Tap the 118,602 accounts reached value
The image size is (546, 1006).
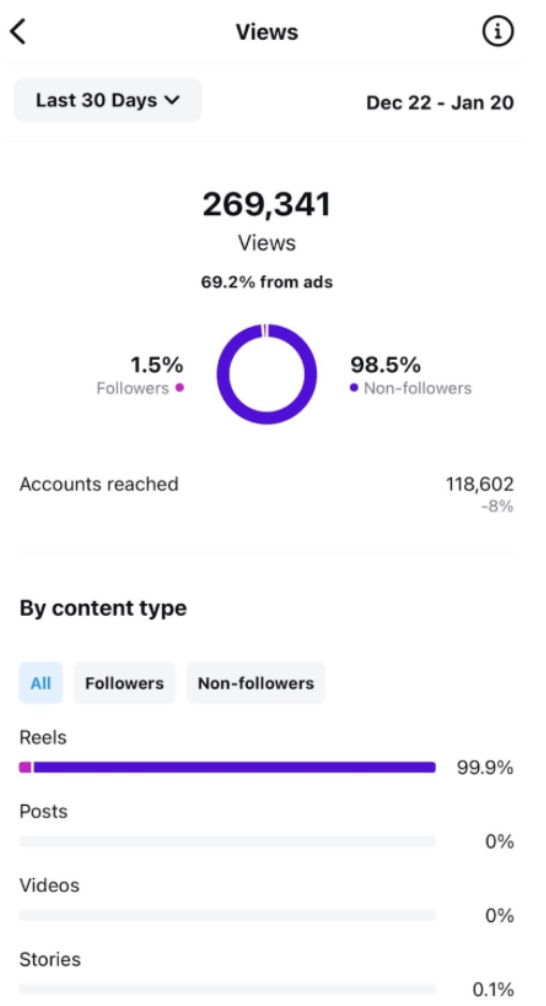(x=480, y=484)
